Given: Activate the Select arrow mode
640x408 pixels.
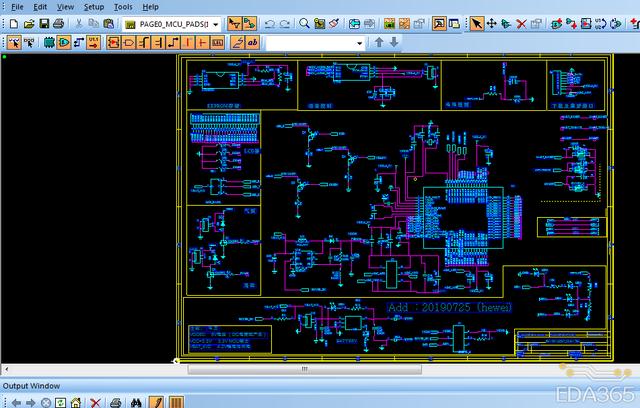Looking at the screenshot, I should point(476,24).
